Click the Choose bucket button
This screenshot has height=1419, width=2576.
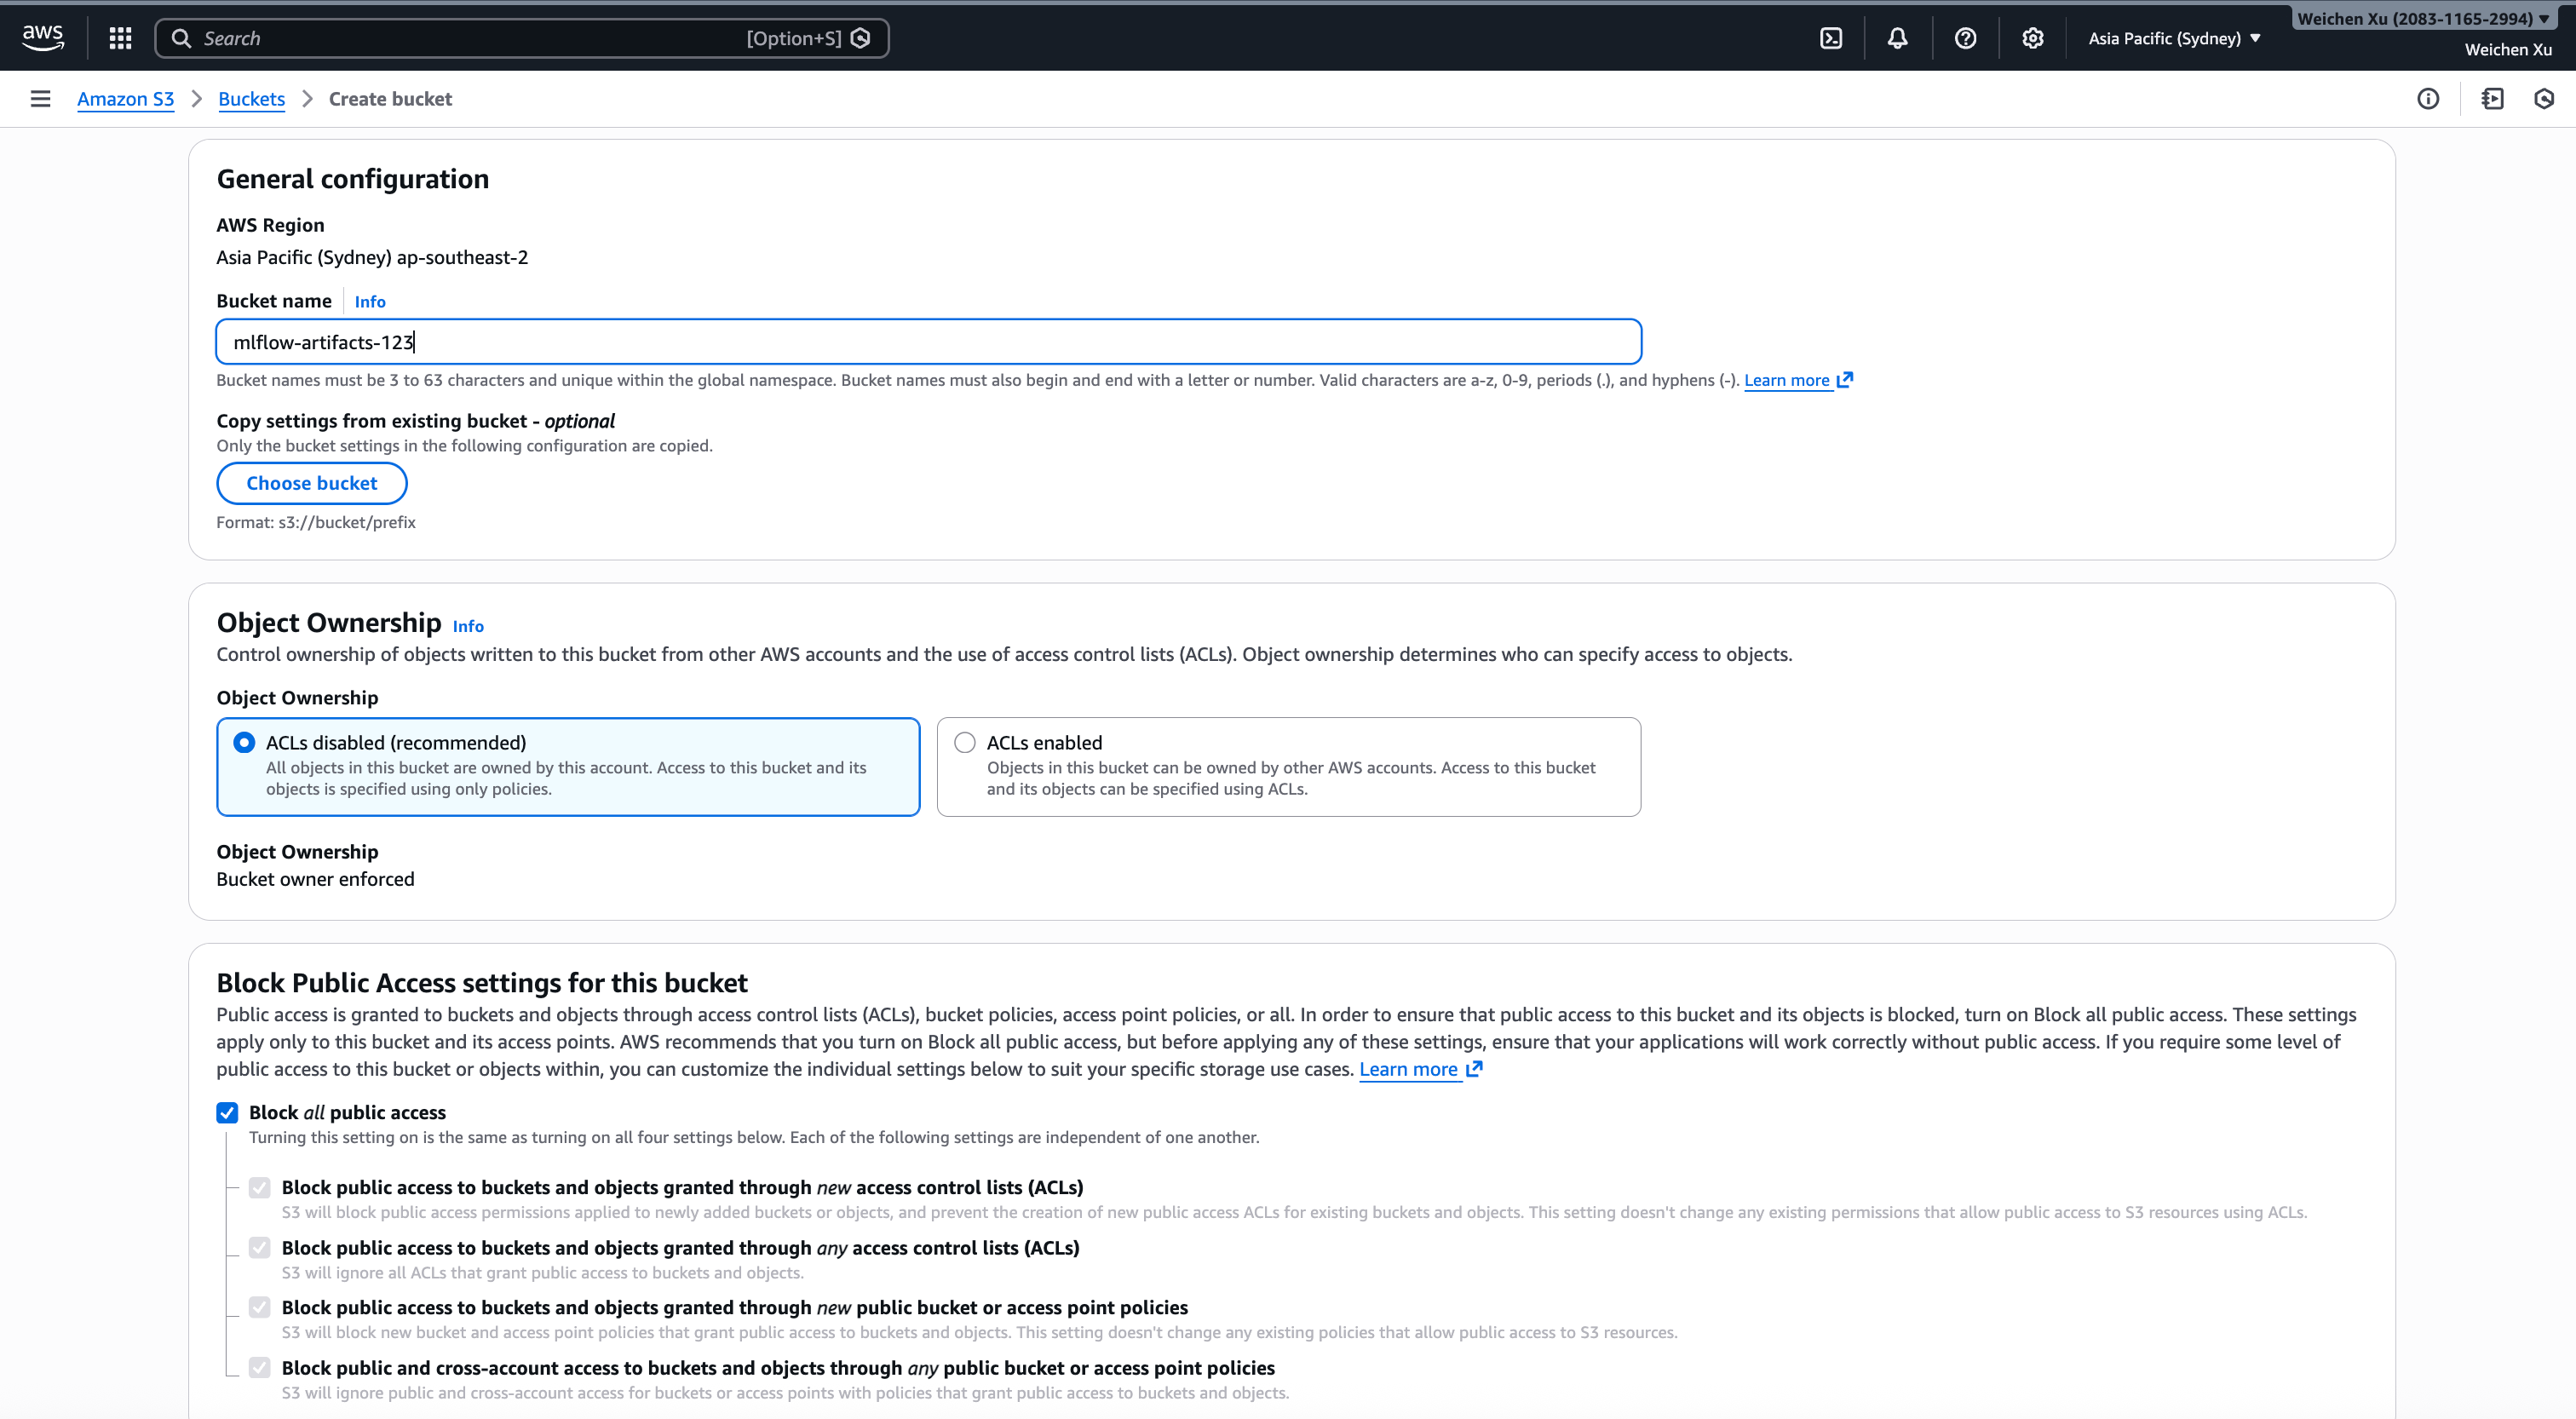(311, 483)
